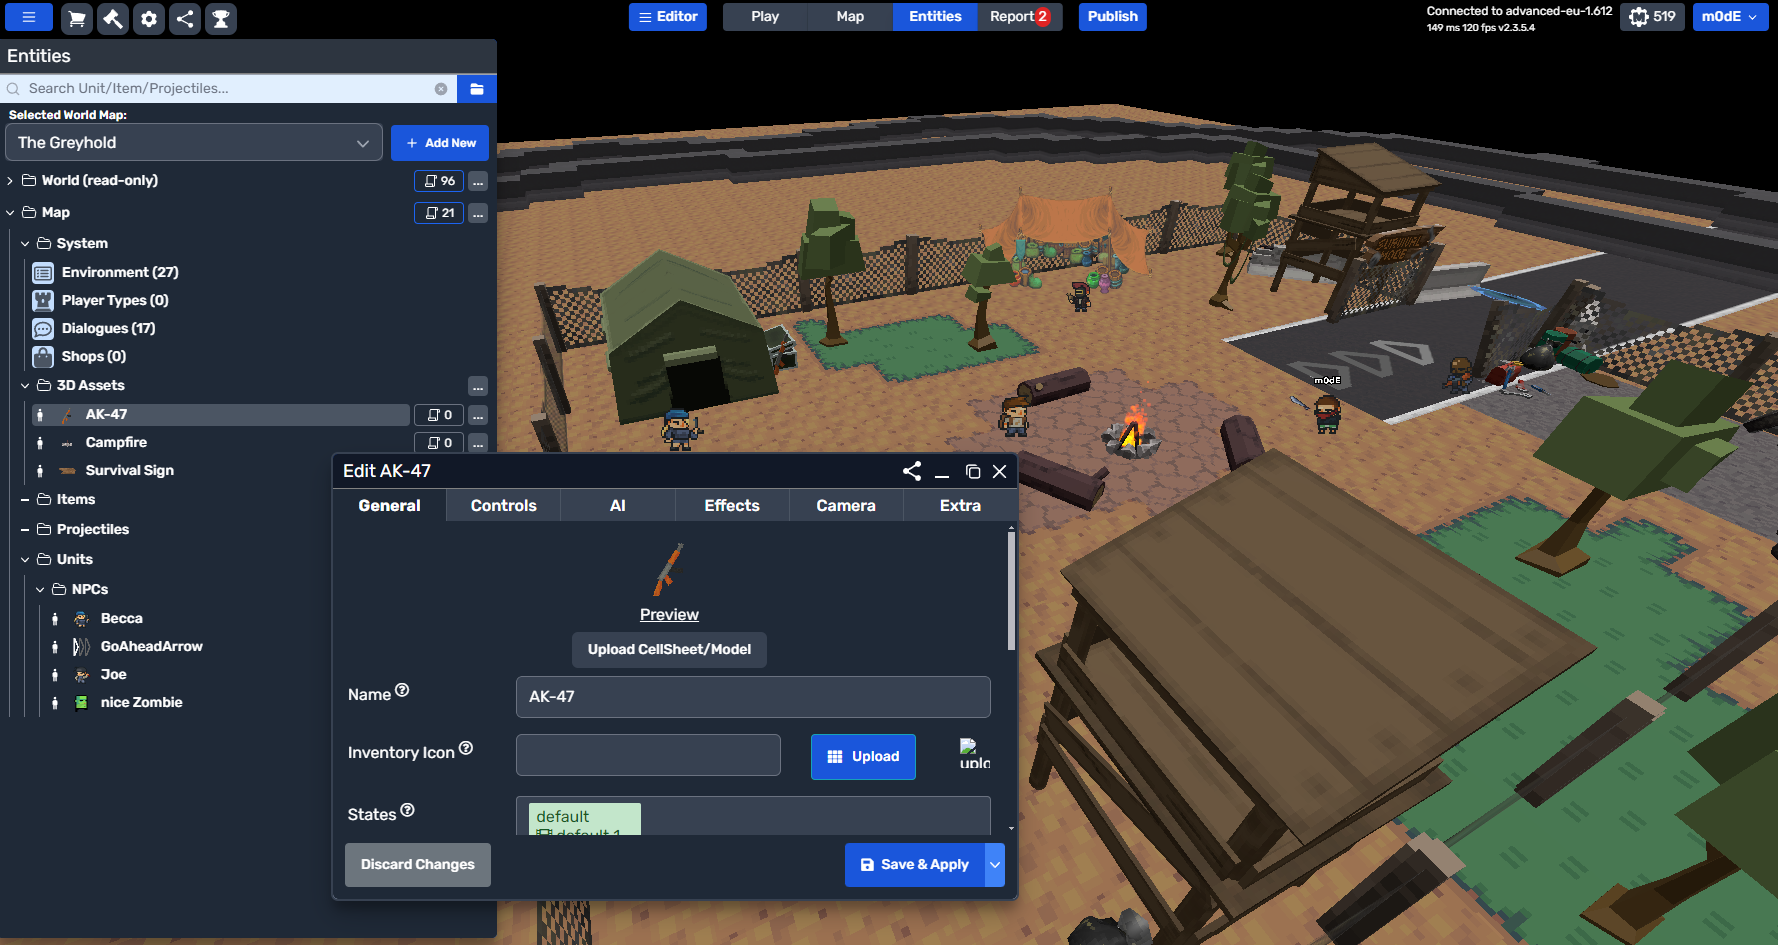Open the shop cart icon in top toolbar

pos(77,17)
